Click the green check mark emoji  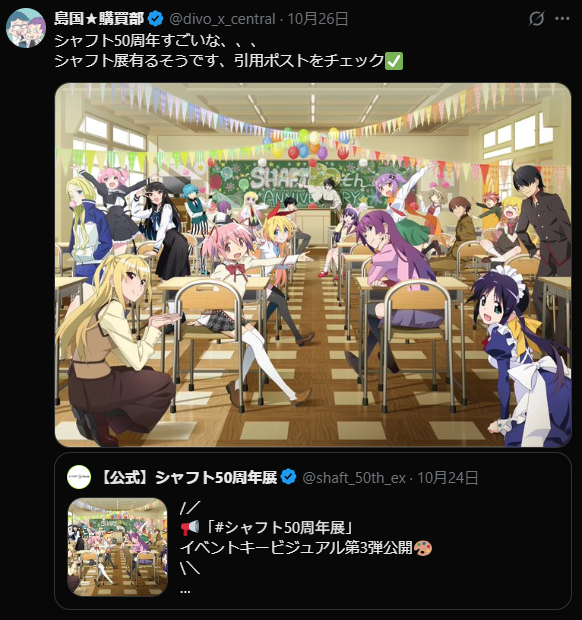click(x=394, y=61)
